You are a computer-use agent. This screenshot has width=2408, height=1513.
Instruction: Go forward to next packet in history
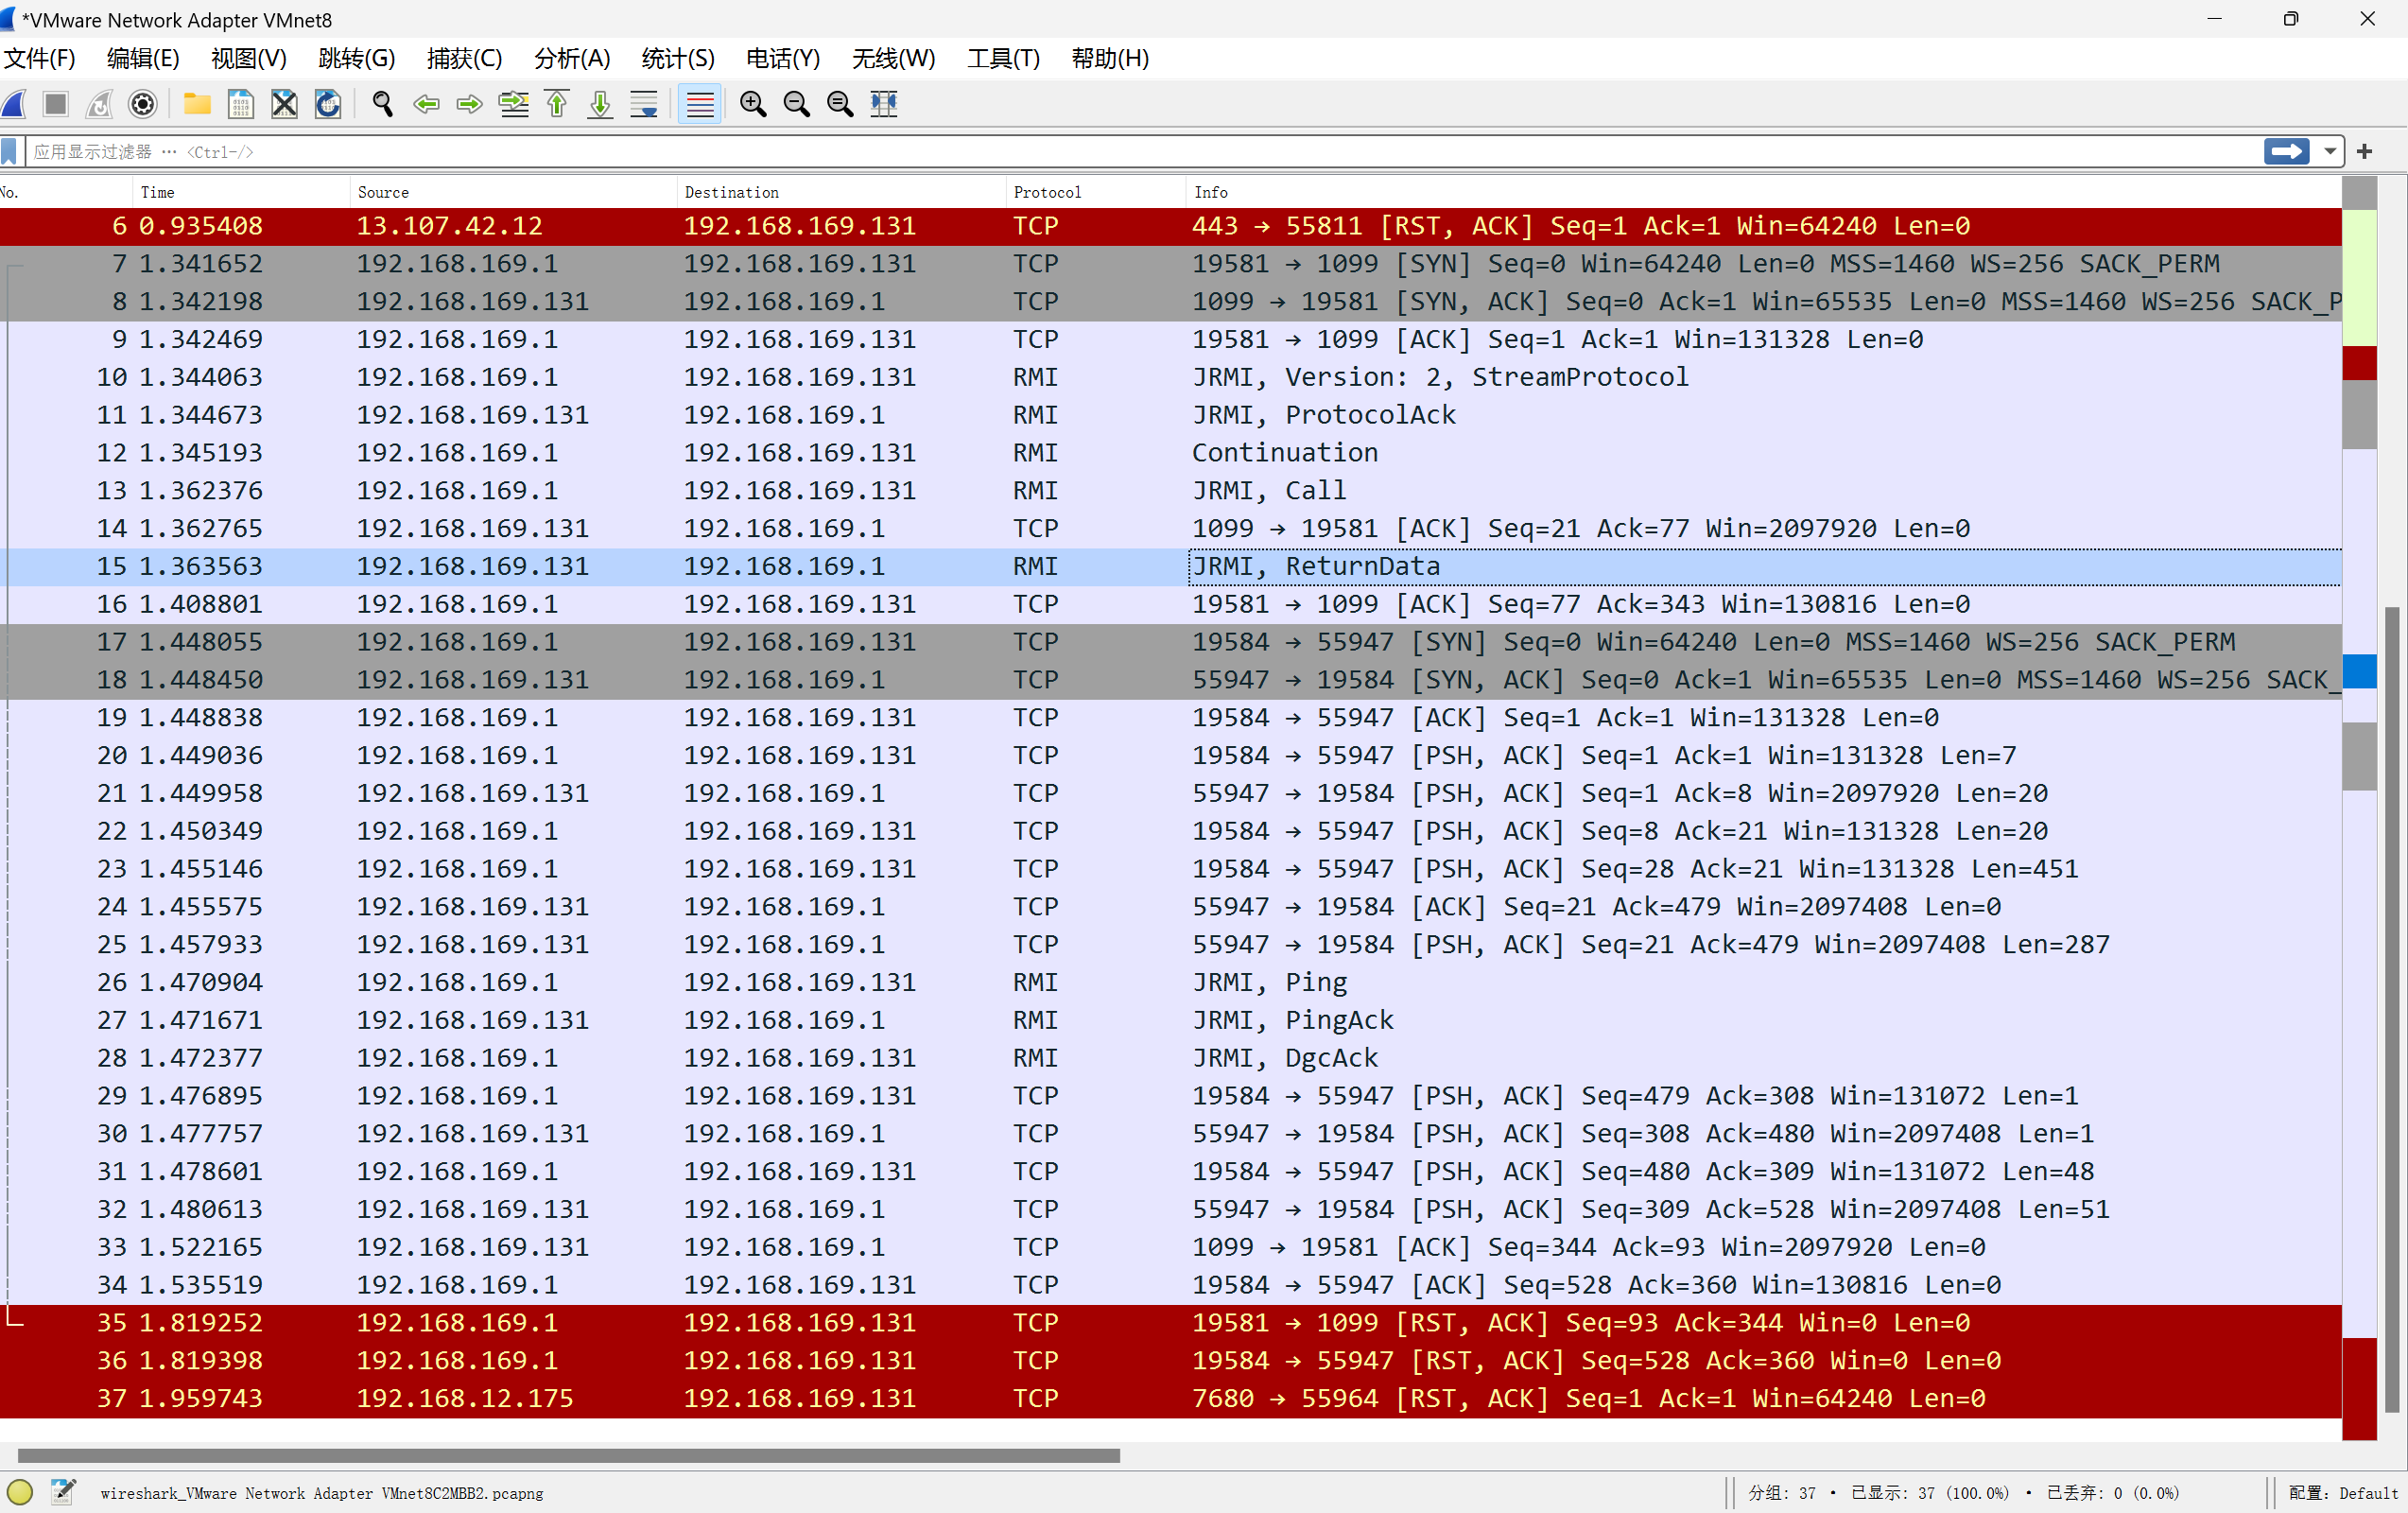click(469, 104)
